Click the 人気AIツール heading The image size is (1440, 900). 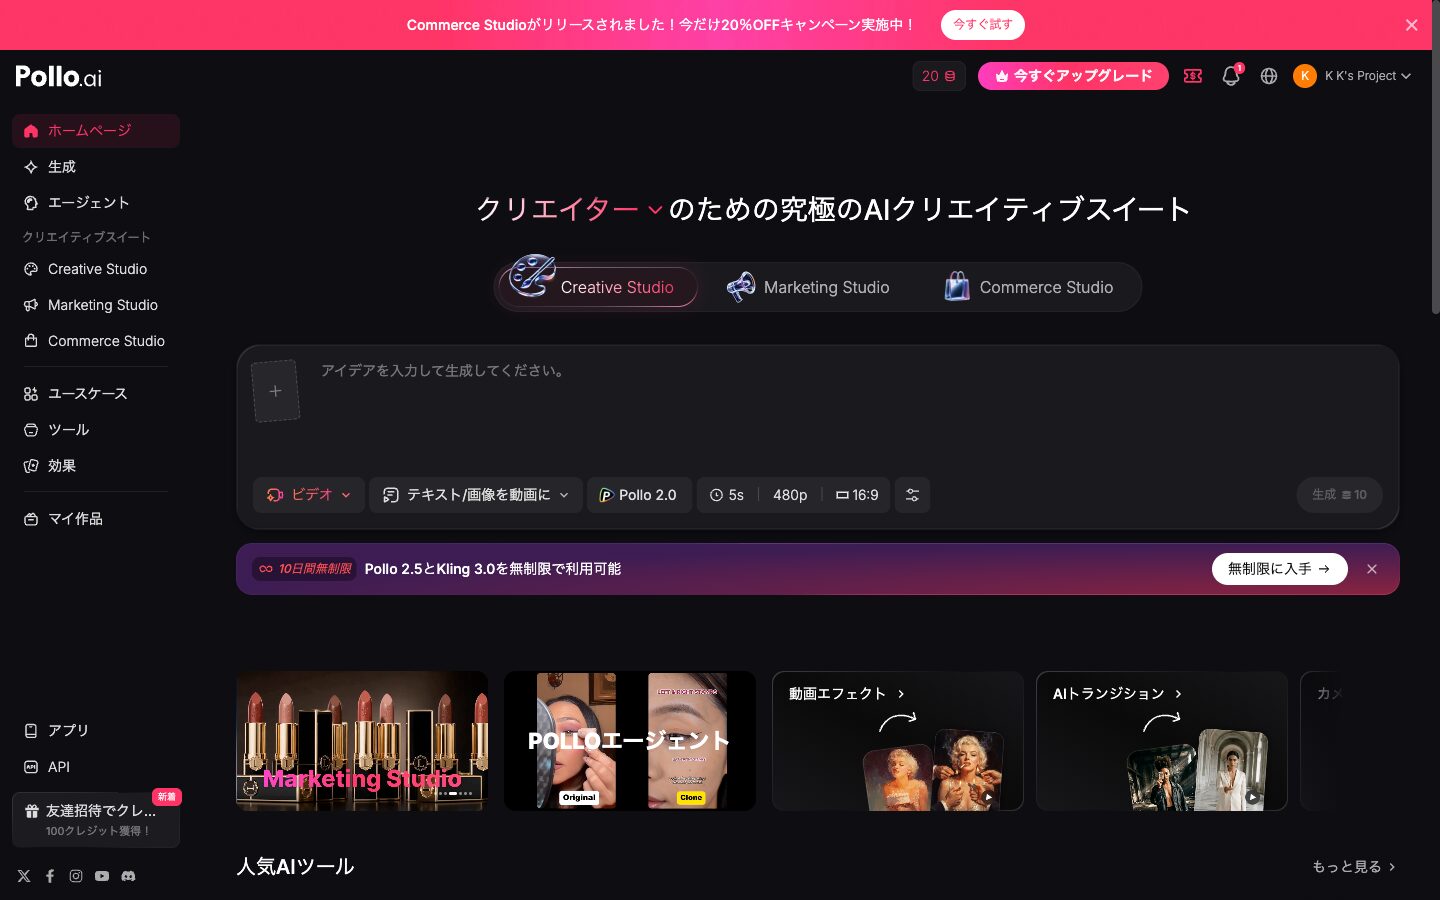tap(295, 867)
